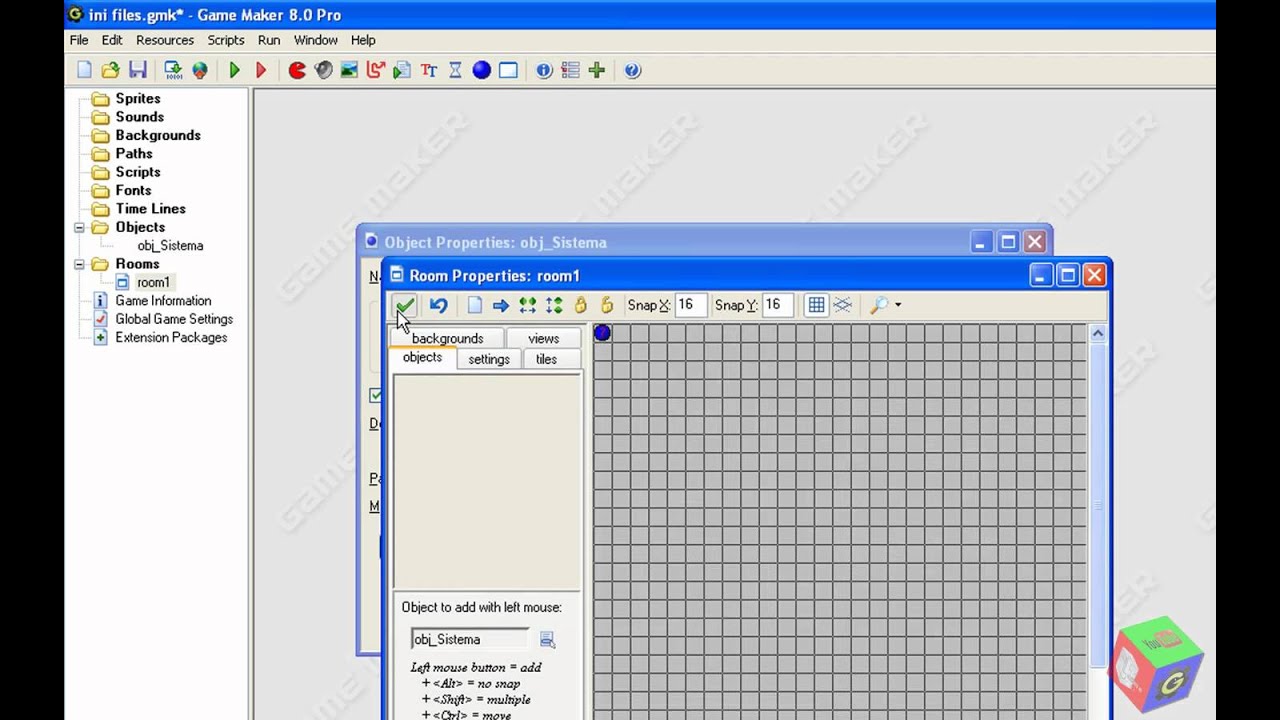This screenshot has width=1280, height=720.
Task: Open the Scripts menu
Action: 226,40
